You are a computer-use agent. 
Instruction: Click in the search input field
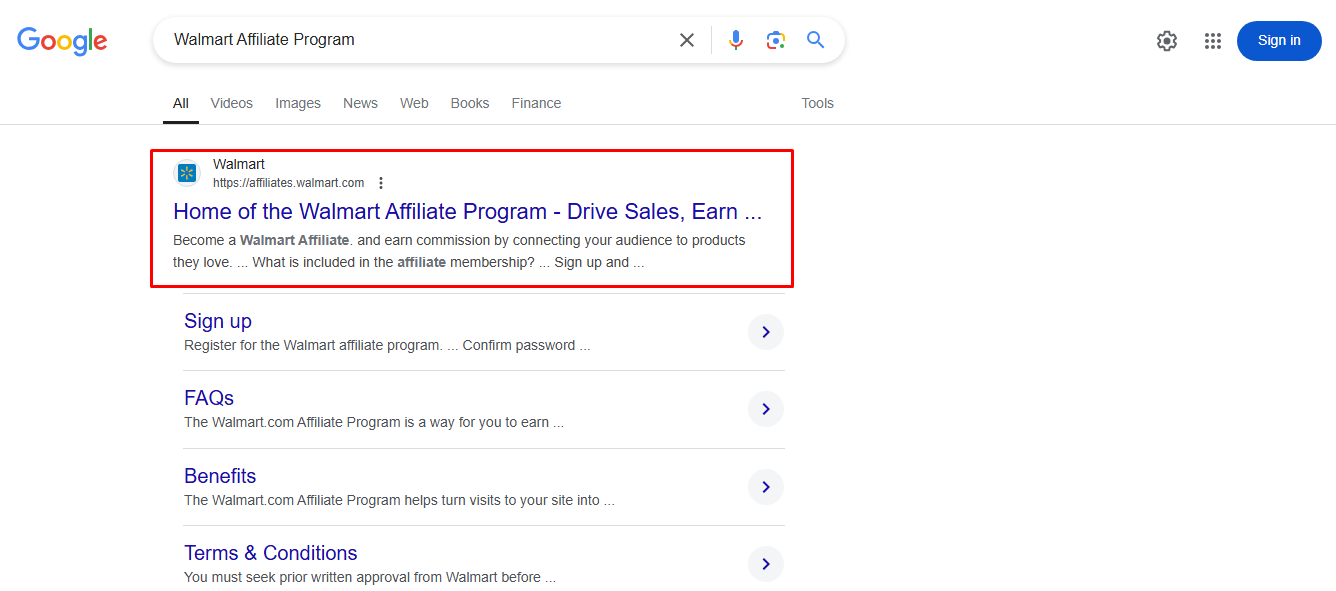[x=420, y=40]
